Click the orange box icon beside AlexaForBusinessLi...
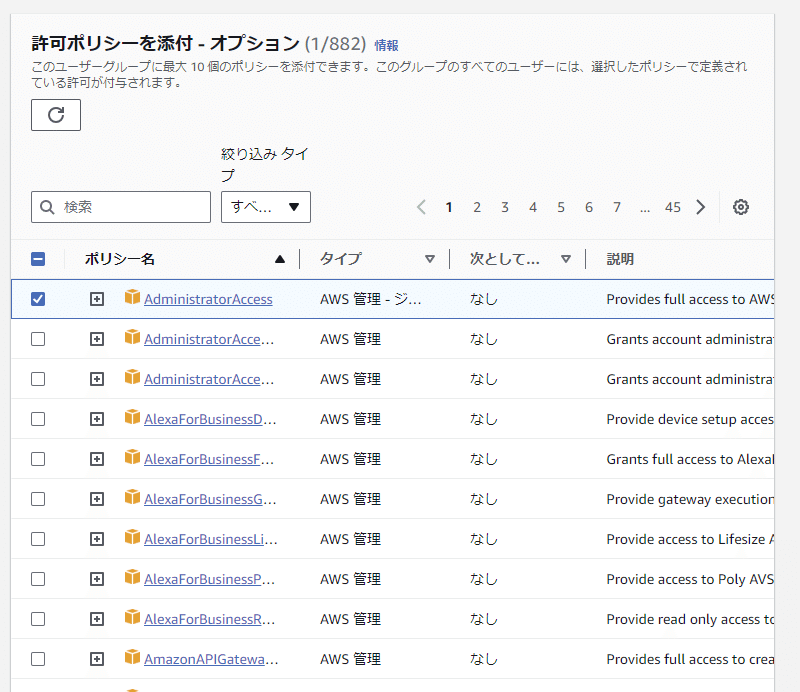 [x=132, y=537]
